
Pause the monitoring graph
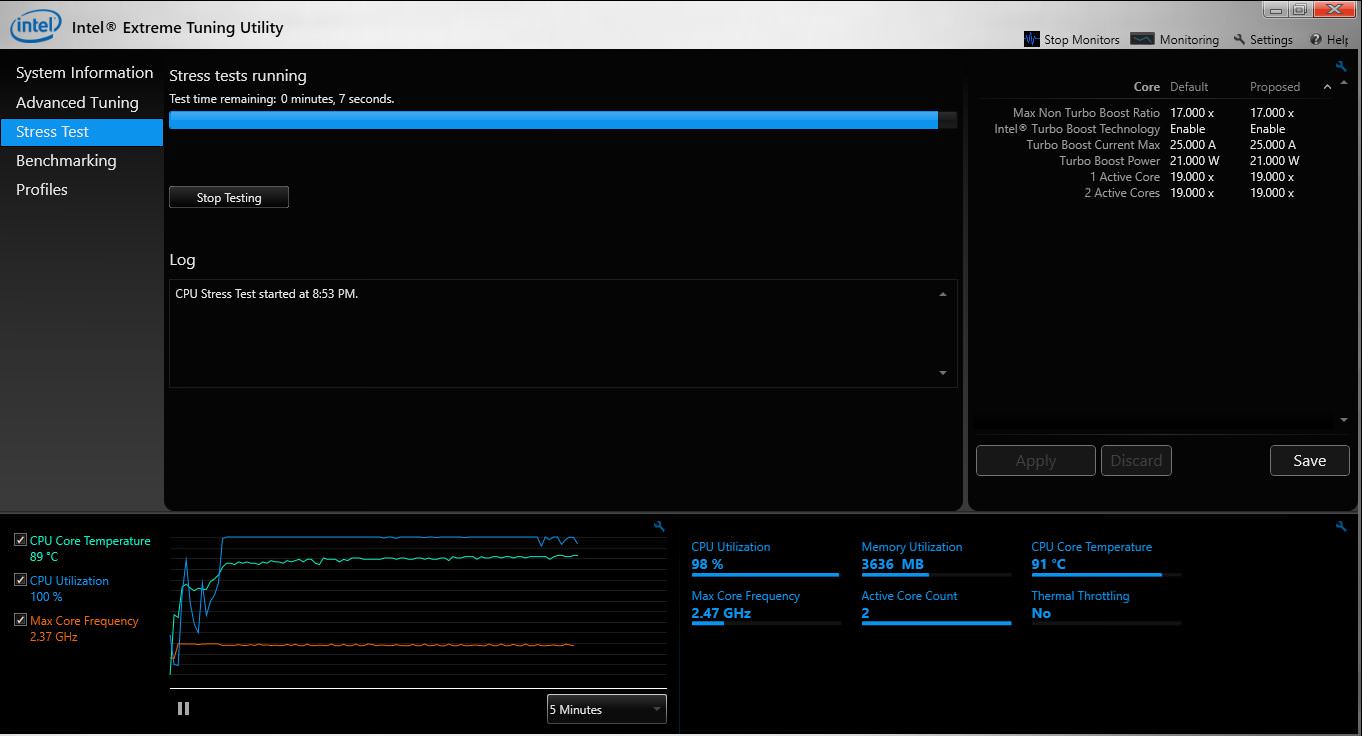point(183,709)
